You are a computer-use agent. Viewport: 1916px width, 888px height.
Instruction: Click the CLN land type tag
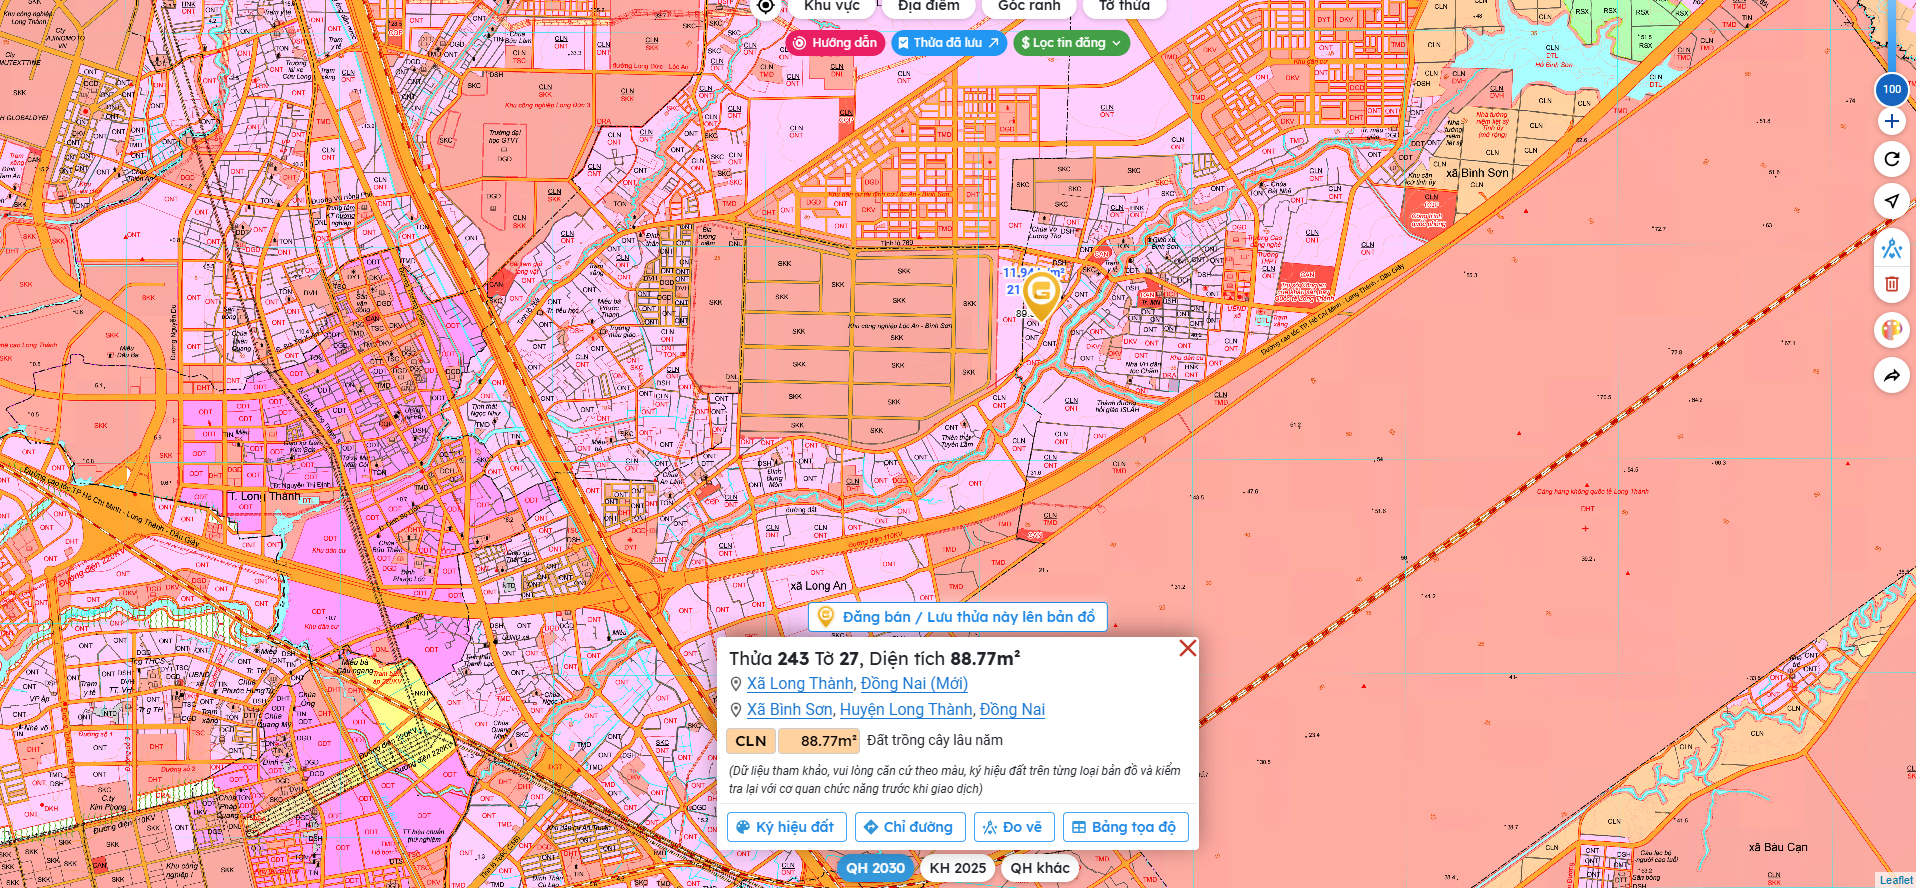click(x=751, y=741)
